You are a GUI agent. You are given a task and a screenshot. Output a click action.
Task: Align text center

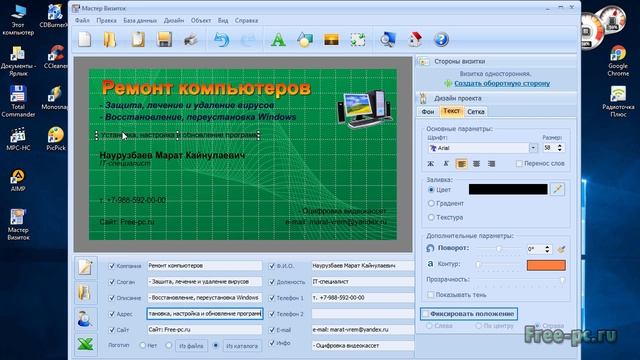pos(476,164)
